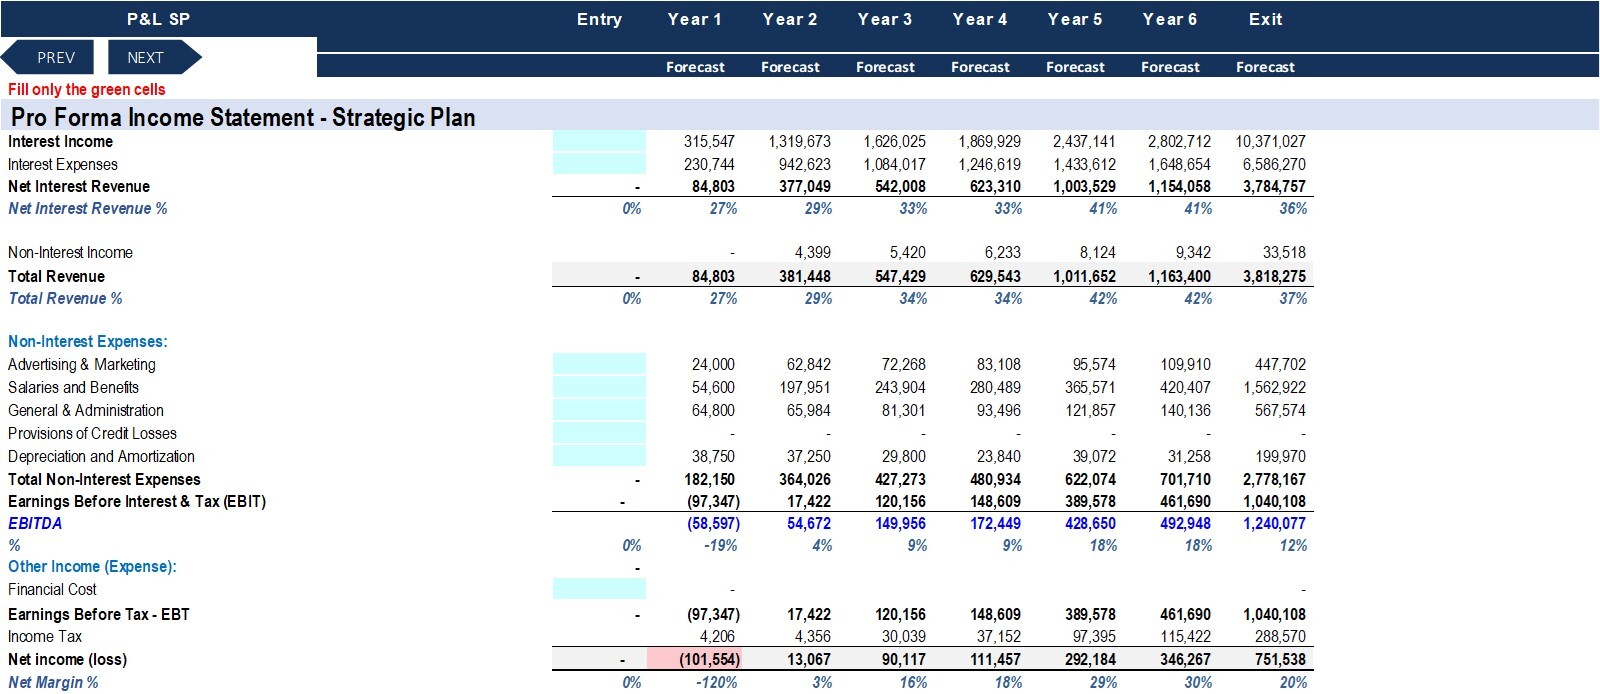The height and width of the screenshot is (694, 1600).
Task: Click the P&L SP sheet title
Action: point(158,19)
